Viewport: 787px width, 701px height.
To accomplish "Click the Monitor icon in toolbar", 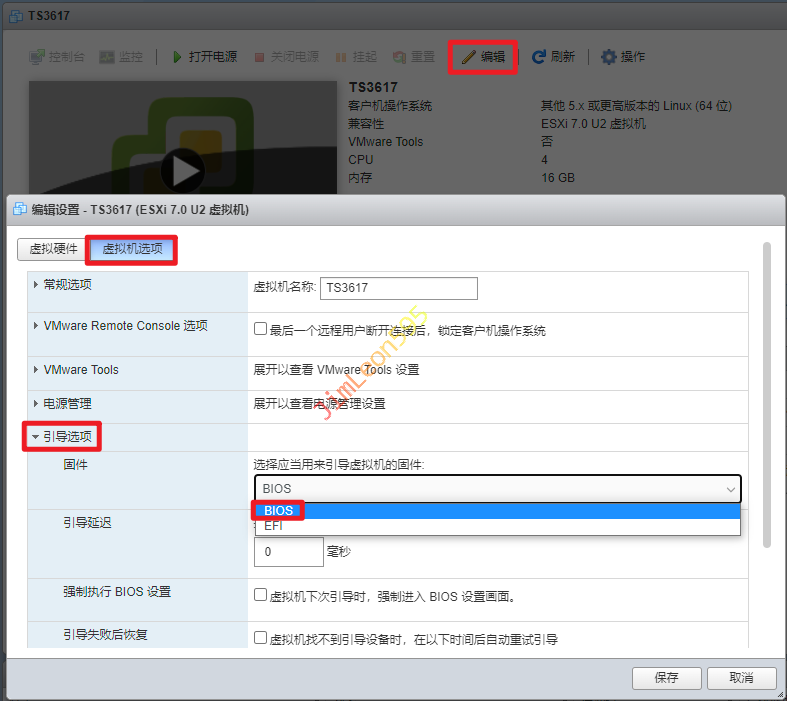I will (x=107, y=57).
